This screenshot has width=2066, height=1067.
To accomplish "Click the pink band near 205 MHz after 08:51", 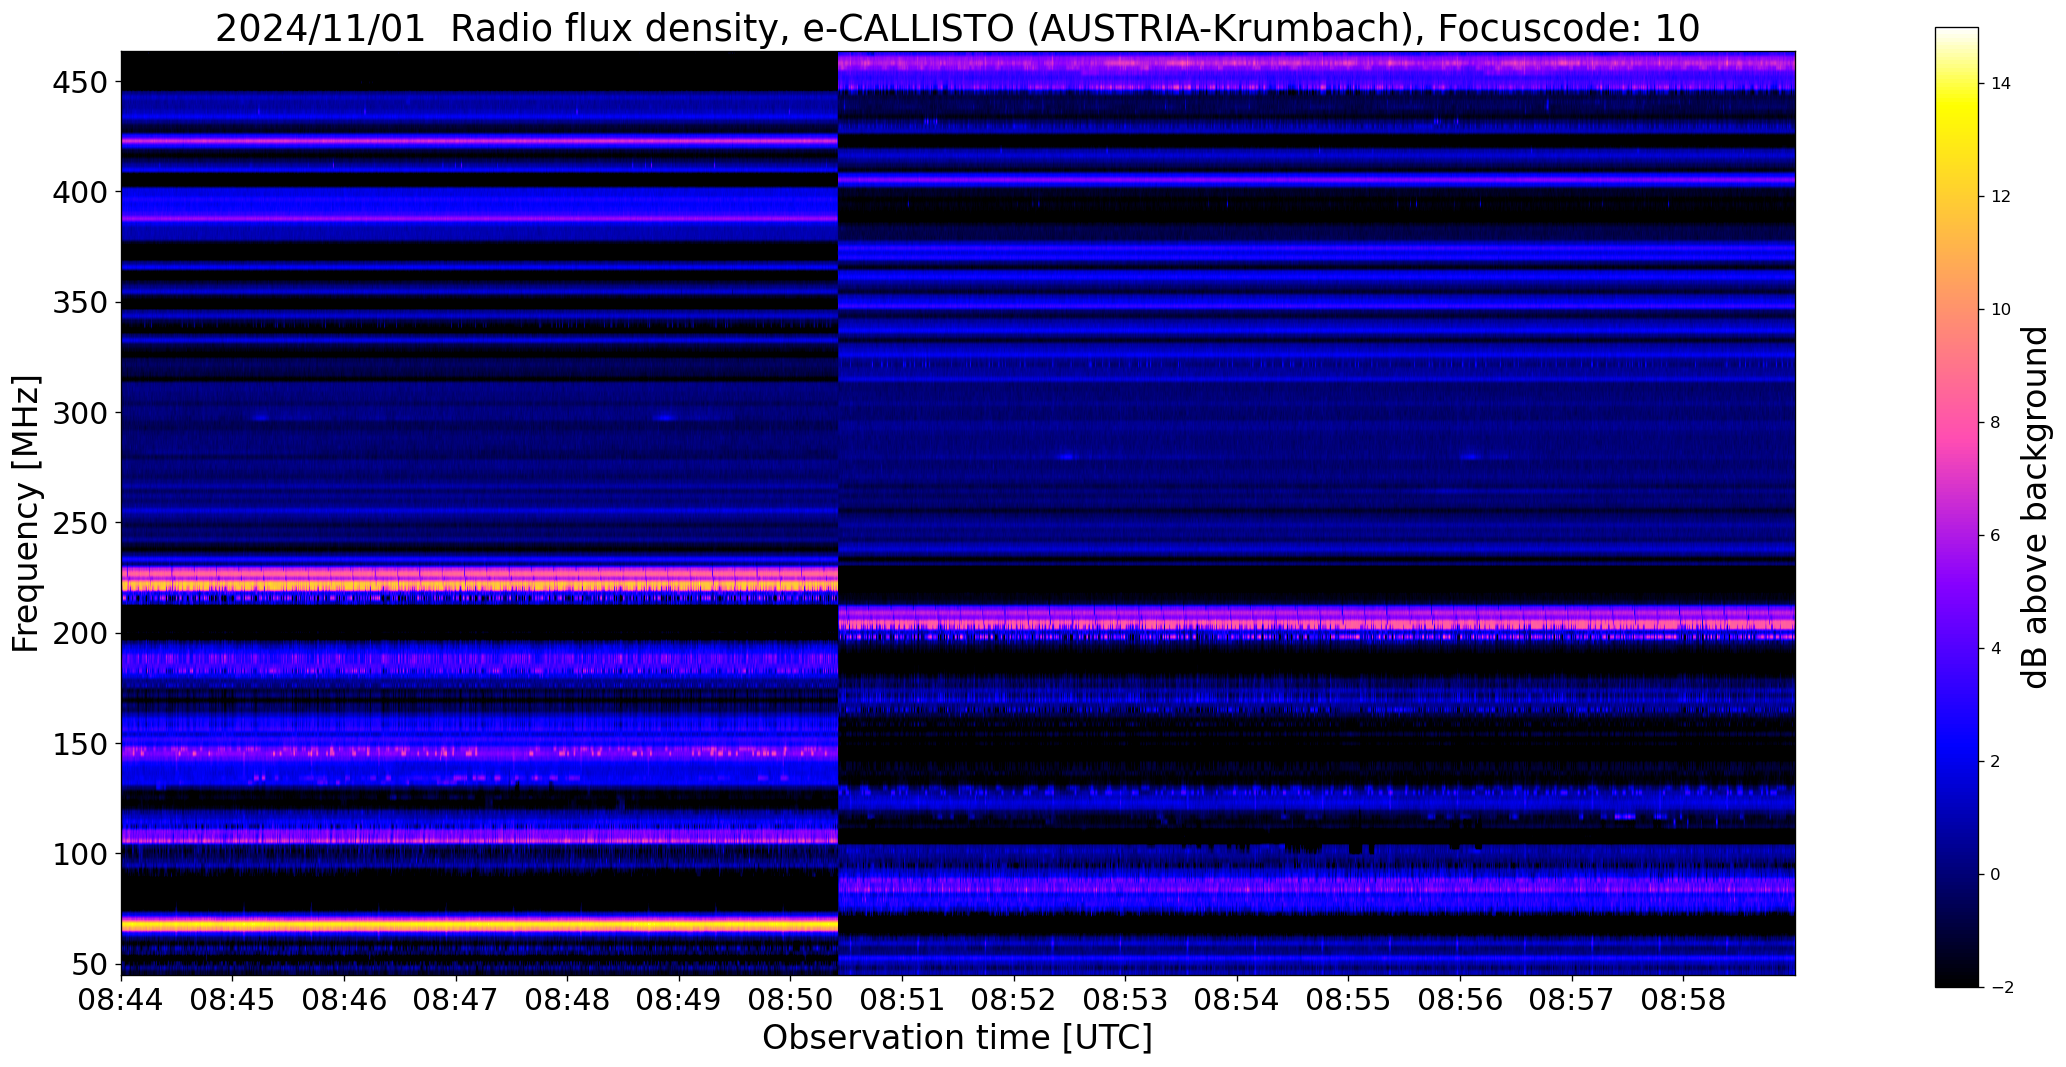I will 1316,622.
